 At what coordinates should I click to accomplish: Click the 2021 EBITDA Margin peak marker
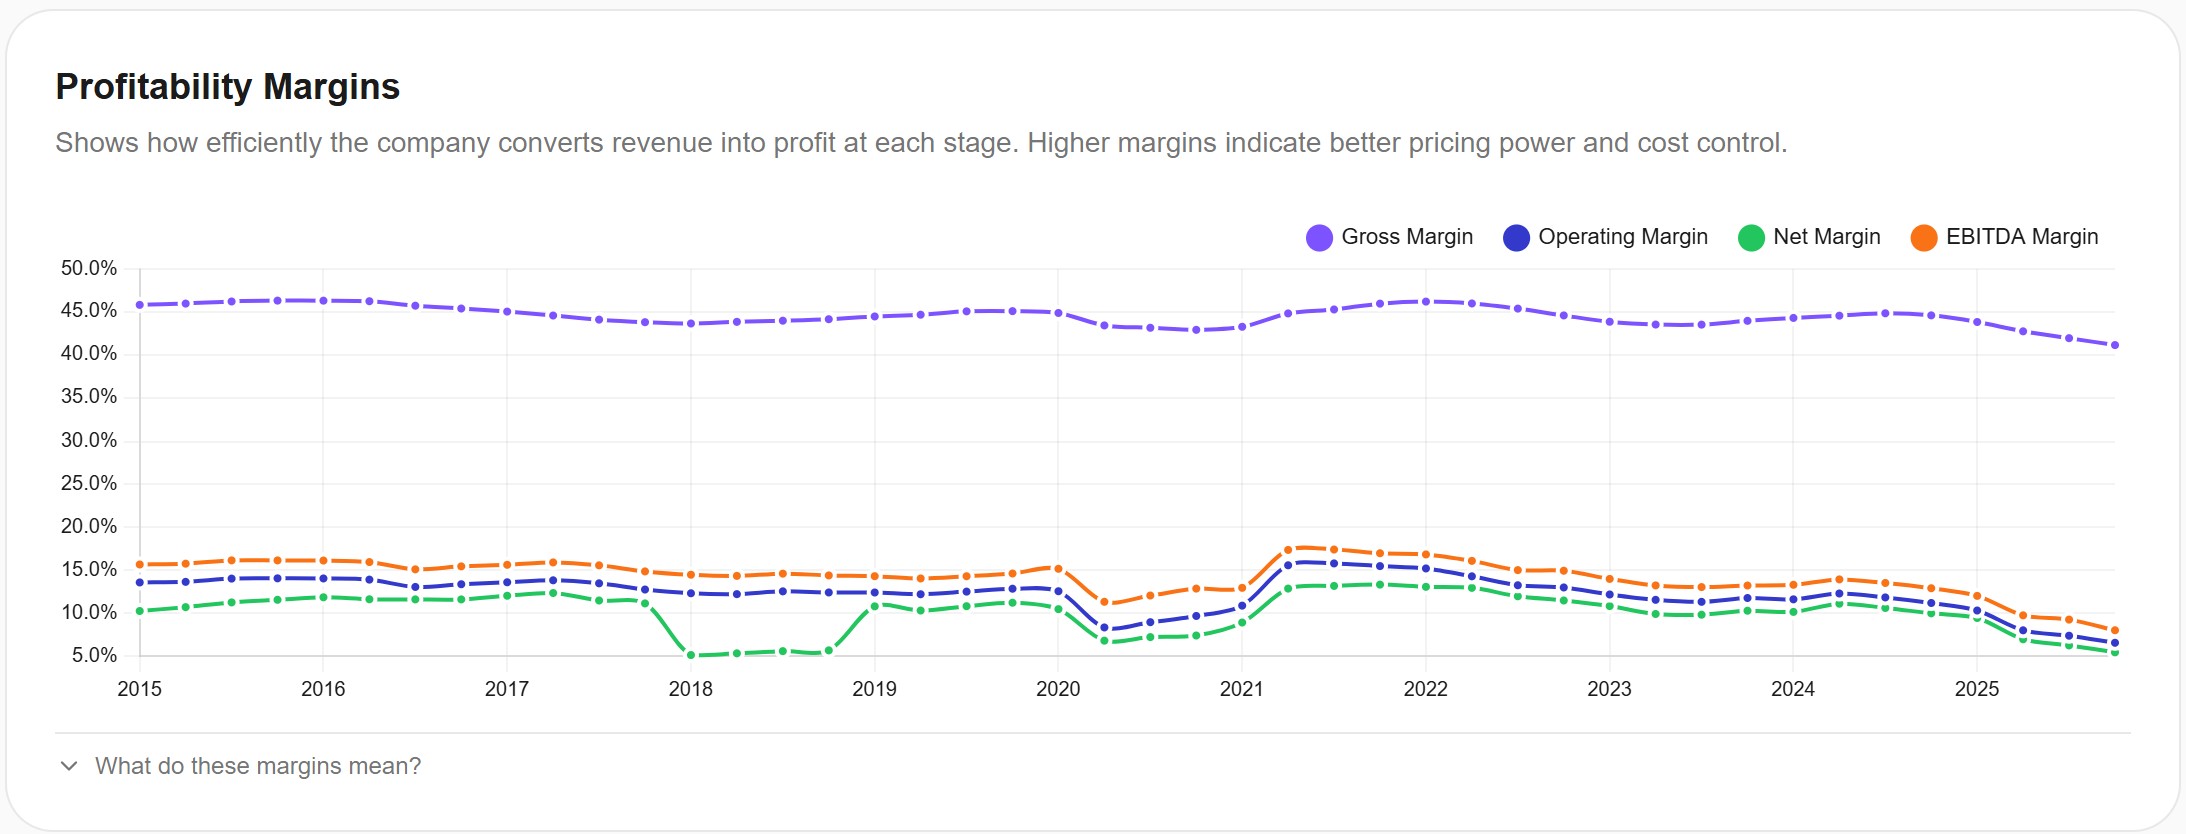pyautogui.click(x=1290, y=548)
